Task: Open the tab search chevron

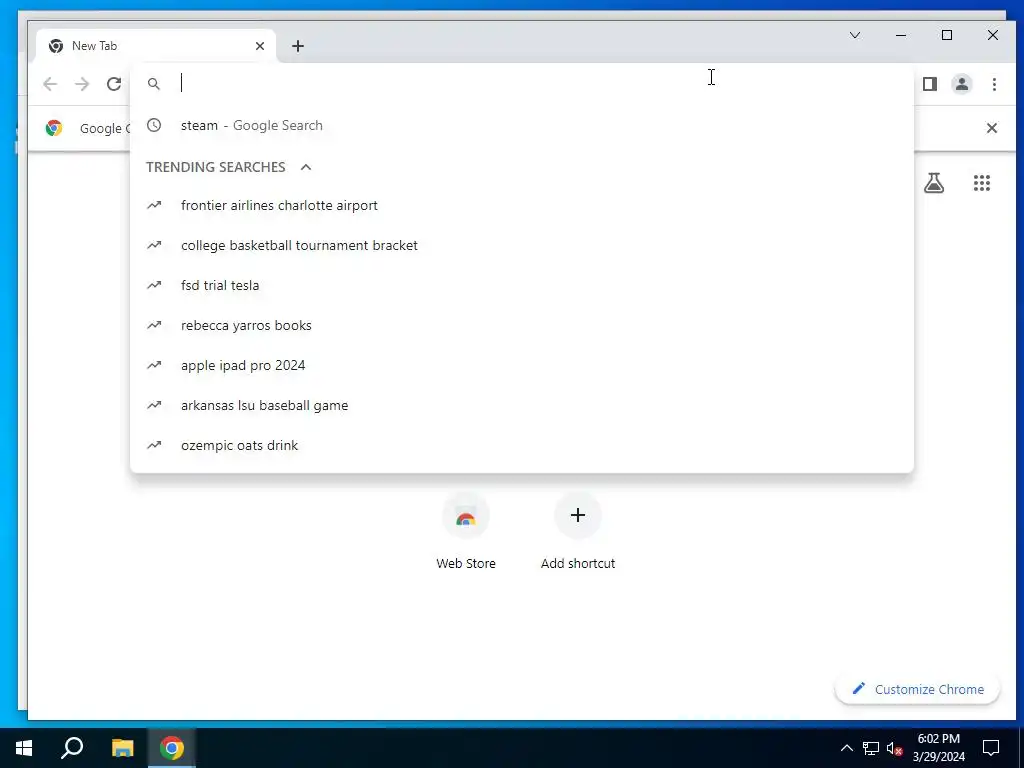Action: pyautogui.click(x=855, y=35)
